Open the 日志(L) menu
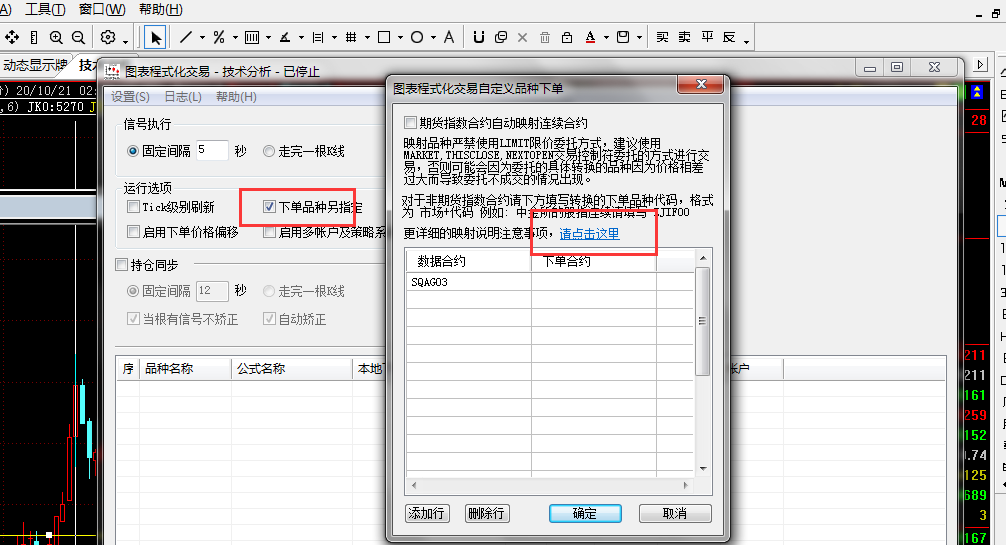This screenshot has height=545, width=1006. point(183,96)
